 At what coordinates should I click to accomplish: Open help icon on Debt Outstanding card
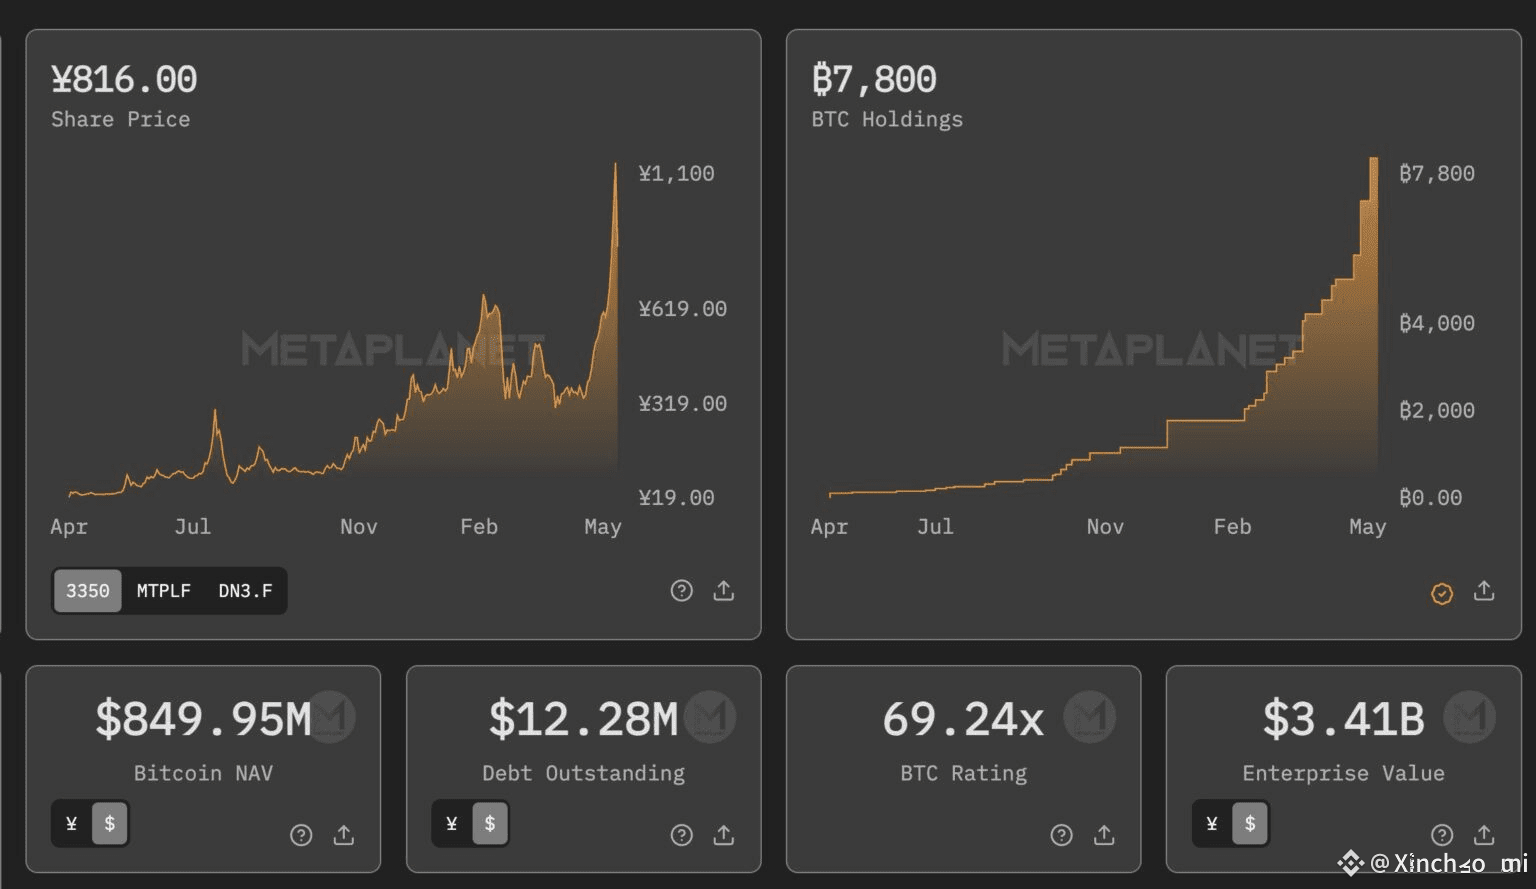(x=681, y=835)
